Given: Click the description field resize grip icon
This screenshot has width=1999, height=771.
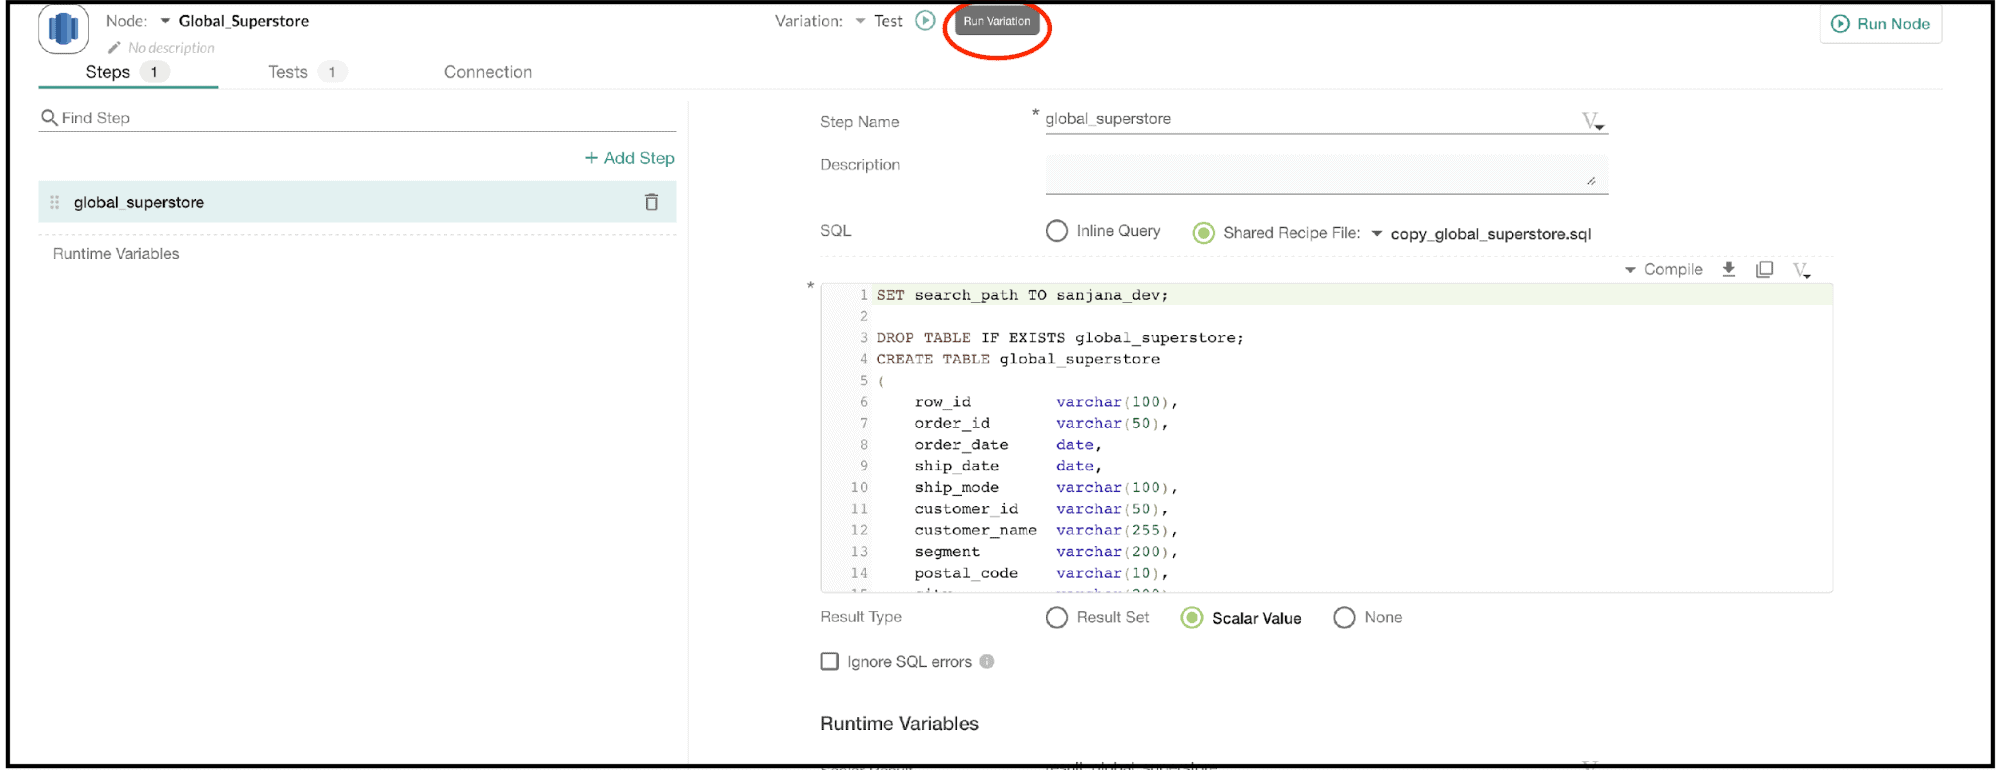Looking at the screenshot, I should (1591, 181).
